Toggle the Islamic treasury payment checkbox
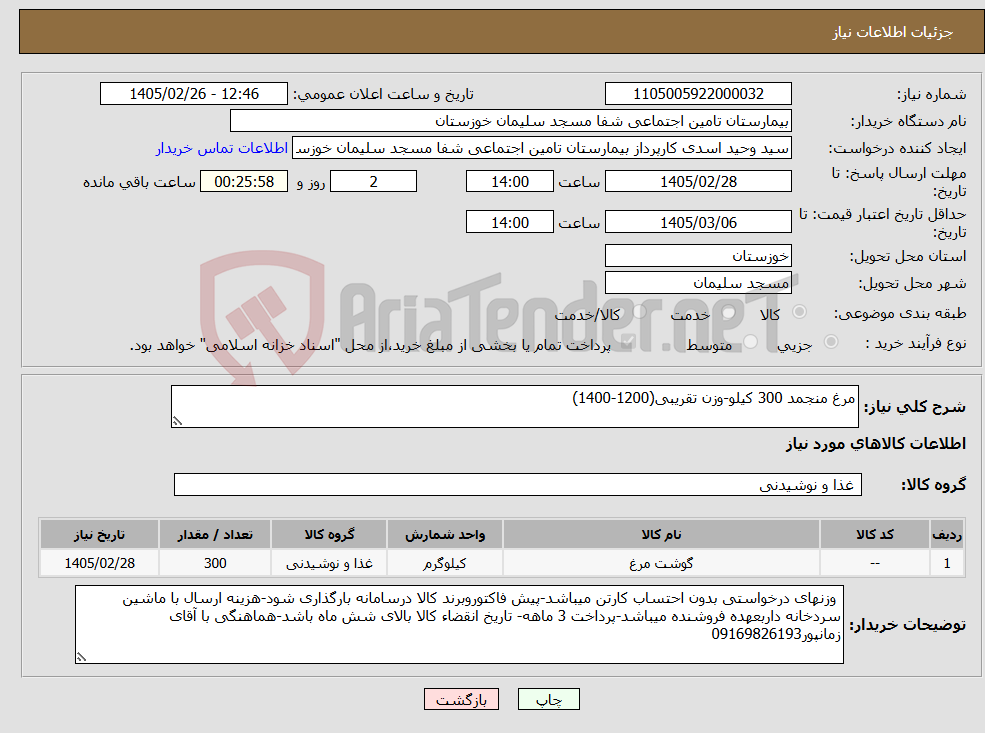Viewport: 985px width, 733px height. 626,343
